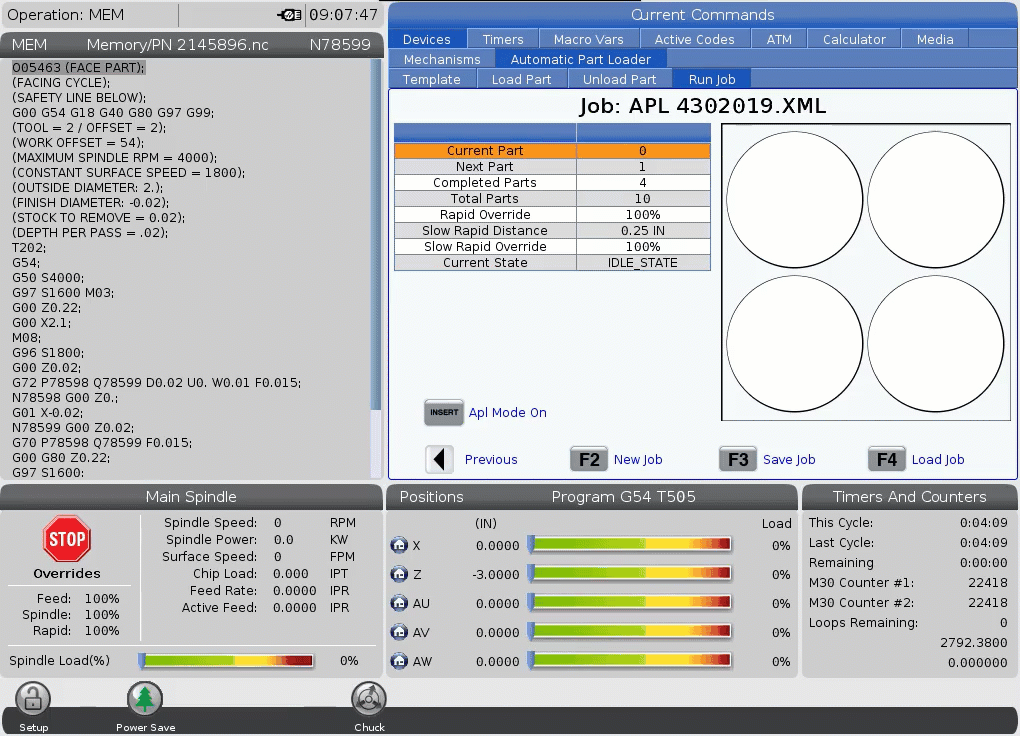Click the red STOP spindle icon
This screenshot has height=736, width=1020.
click(67, 540)
